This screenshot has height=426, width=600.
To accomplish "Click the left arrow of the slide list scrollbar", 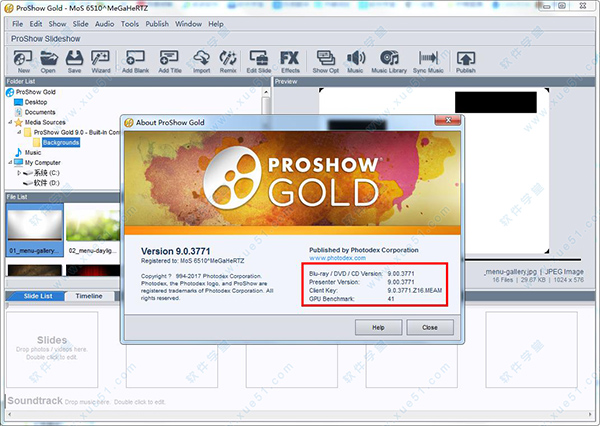I will pos(10,415).
